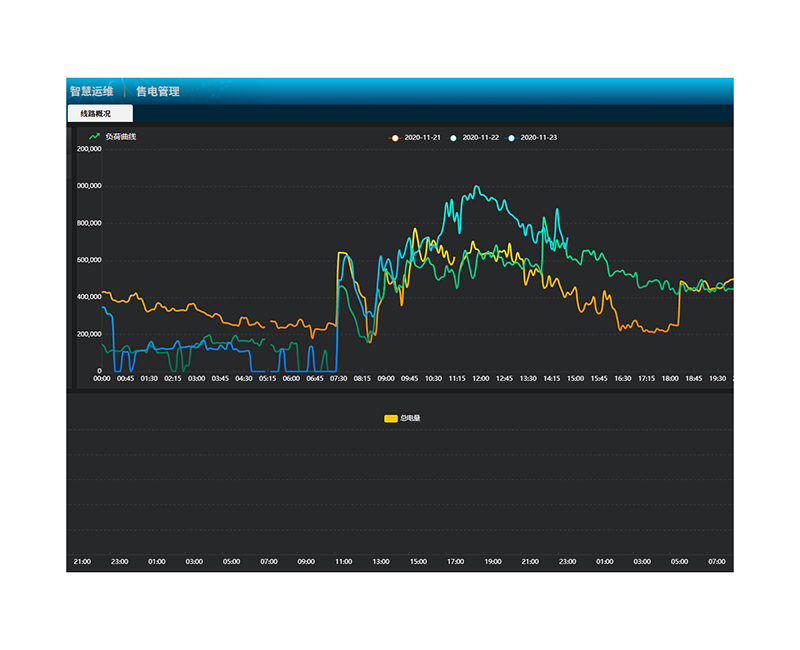Click the yellow 总电量 legend swatch
Image resolution: width=800 pixels, height=650 pixels.
click(x=390, y=418)
